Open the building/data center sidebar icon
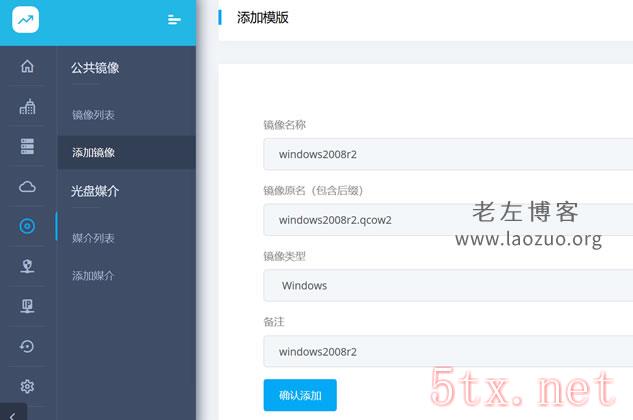Viewport: 633px width, 420px height. [x=27, y=107]
